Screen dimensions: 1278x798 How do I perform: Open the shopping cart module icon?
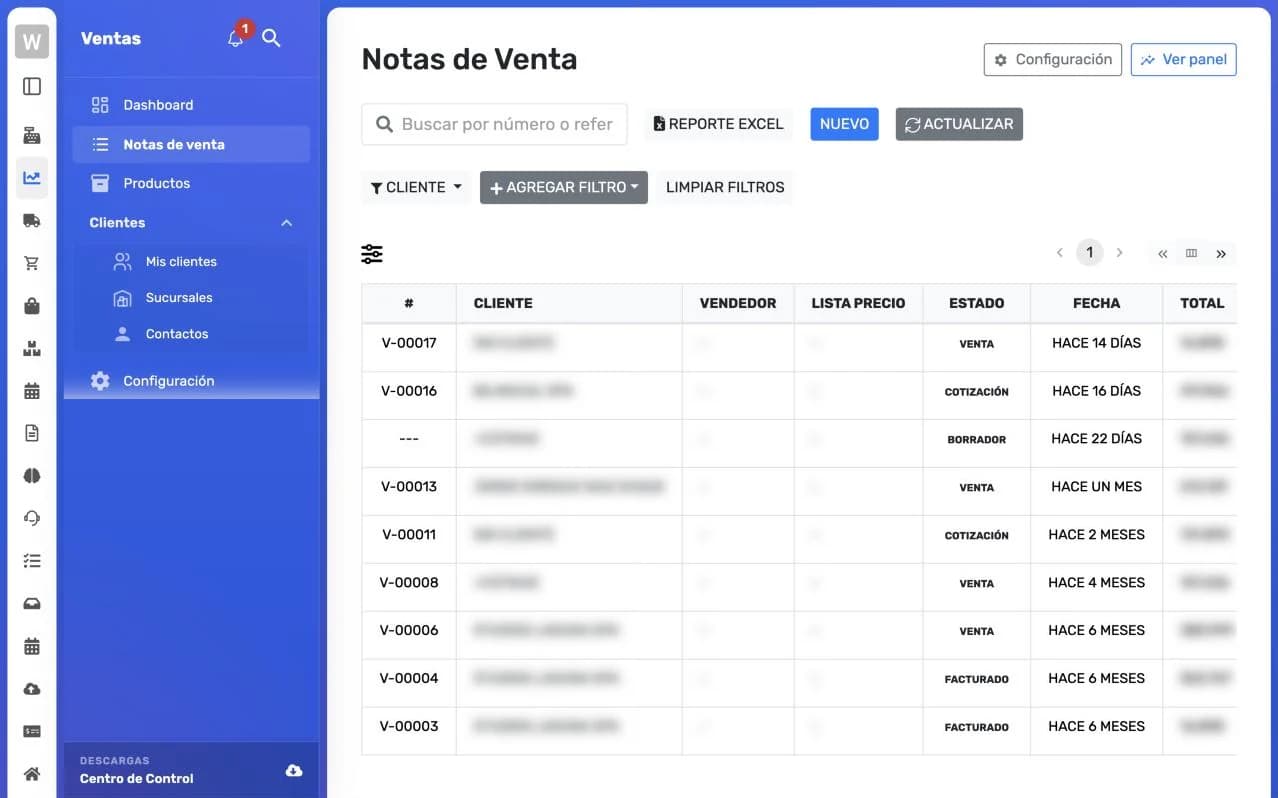pyautogui.click(x=32, y=263)
